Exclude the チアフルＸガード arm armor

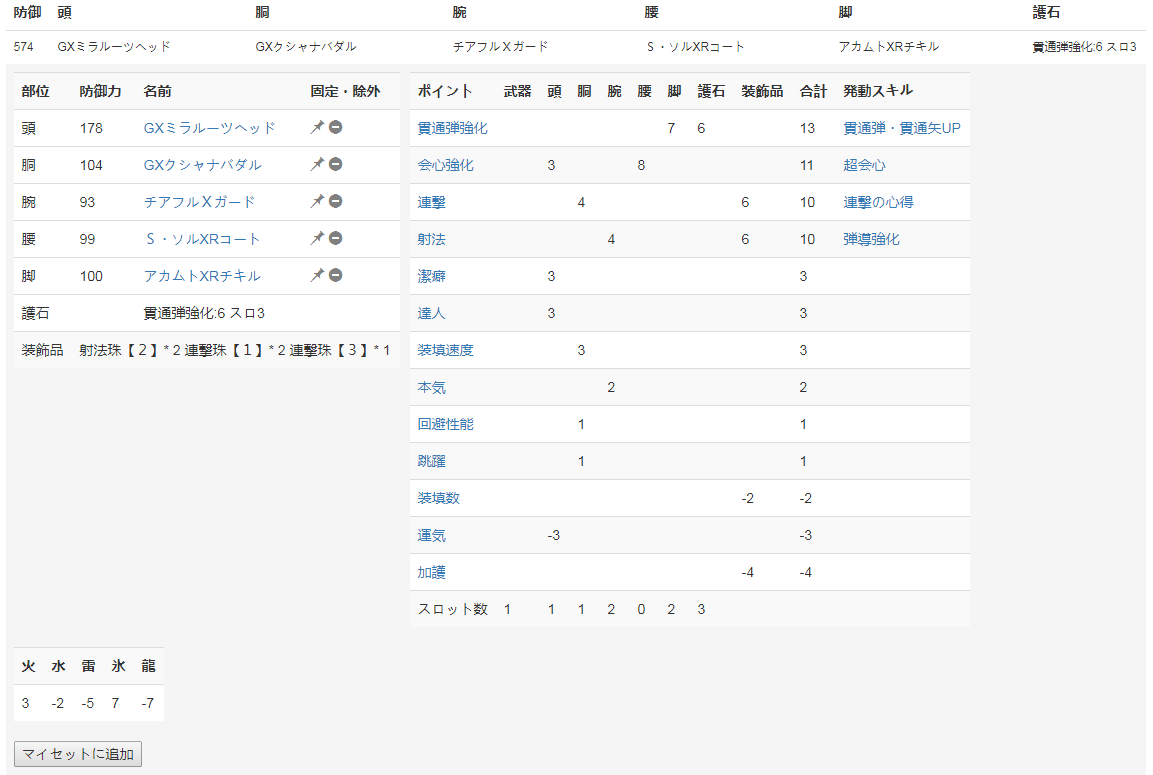(x=334, y=201)
